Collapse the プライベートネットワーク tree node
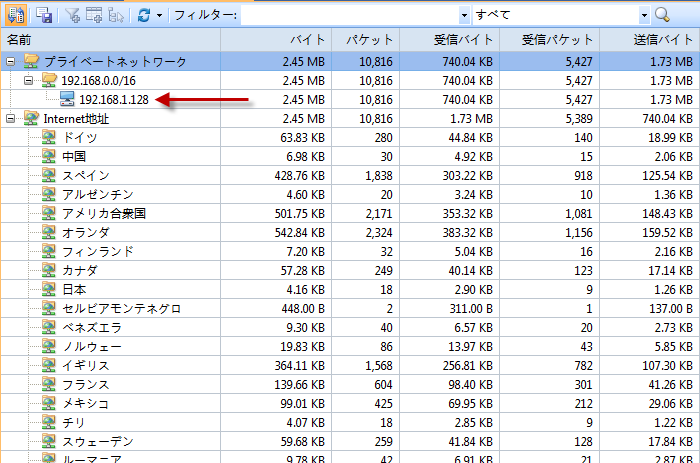Viewport: 700px width, 463px height. (x=11, y=61)
